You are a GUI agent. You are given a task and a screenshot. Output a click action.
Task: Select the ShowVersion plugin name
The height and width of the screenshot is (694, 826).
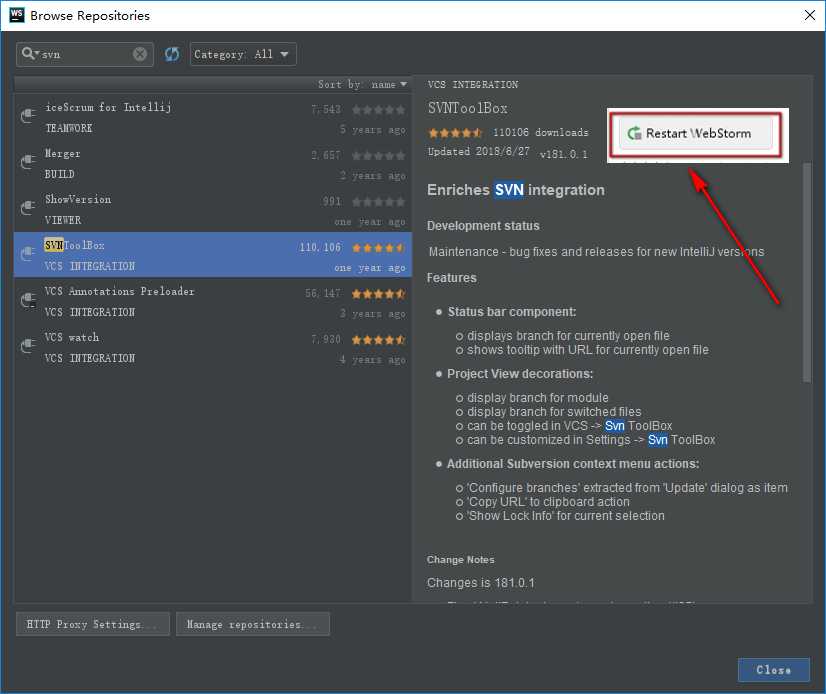78,200
